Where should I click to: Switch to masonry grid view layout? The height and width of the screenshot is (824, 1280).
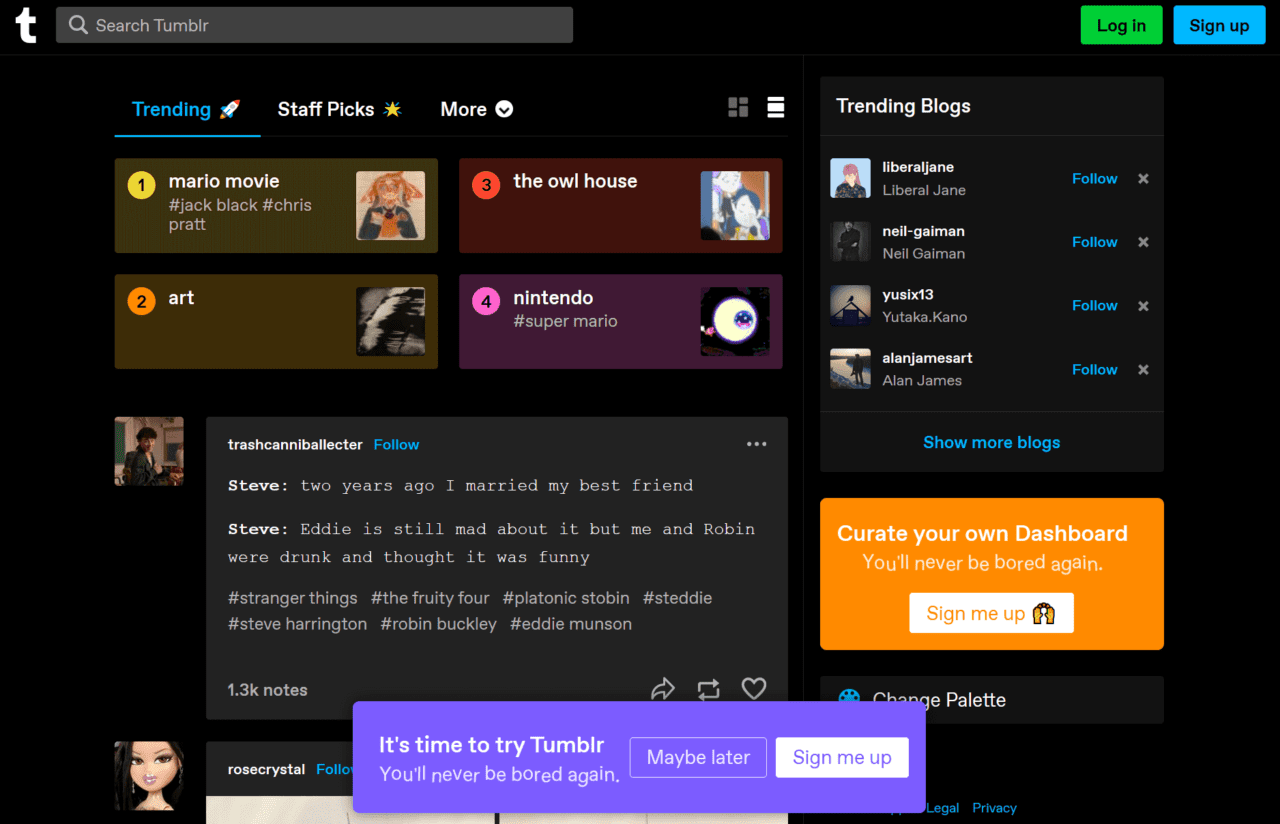coord(738,106)
